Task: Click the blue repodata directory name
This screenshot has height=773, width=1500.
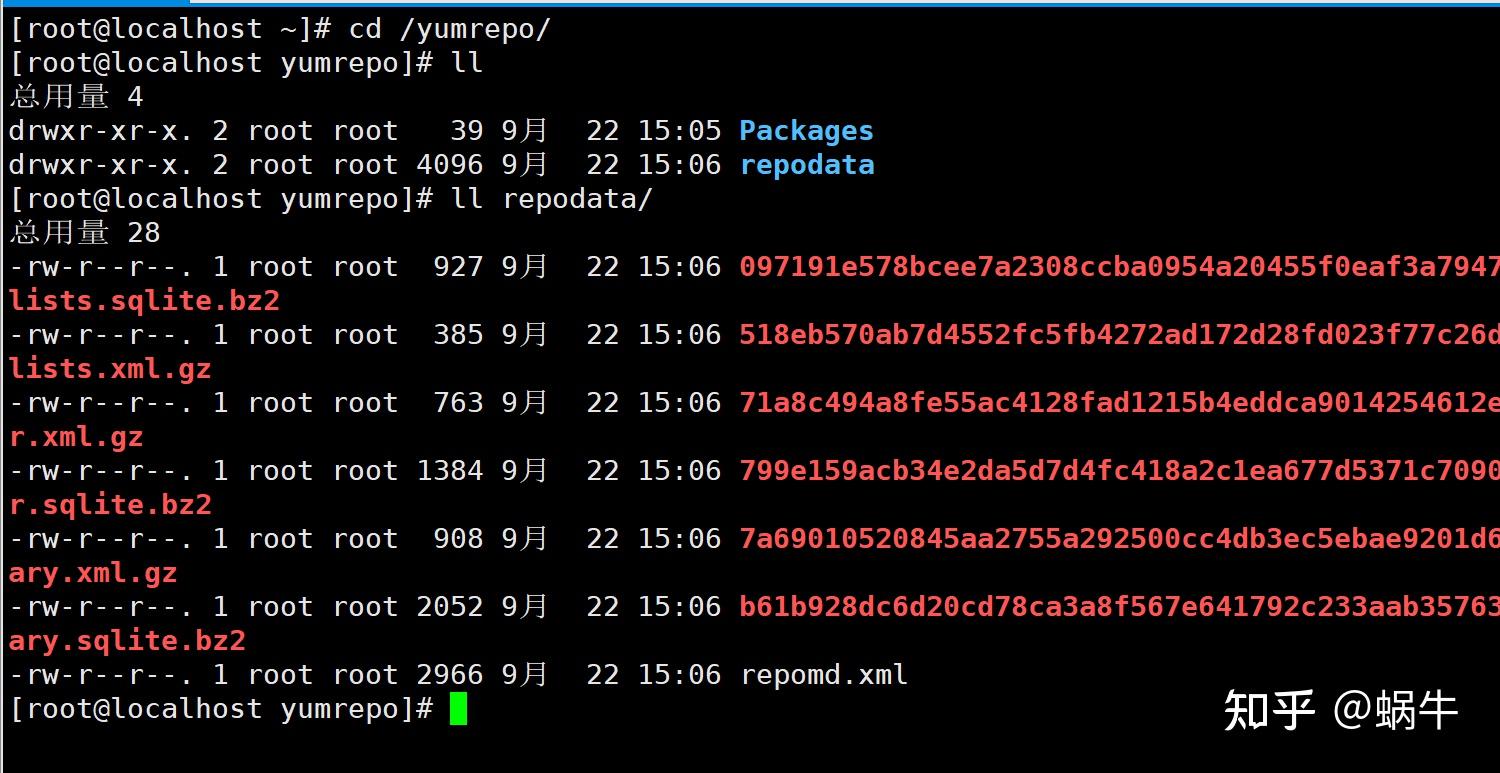Action: [x=806, y=165]
